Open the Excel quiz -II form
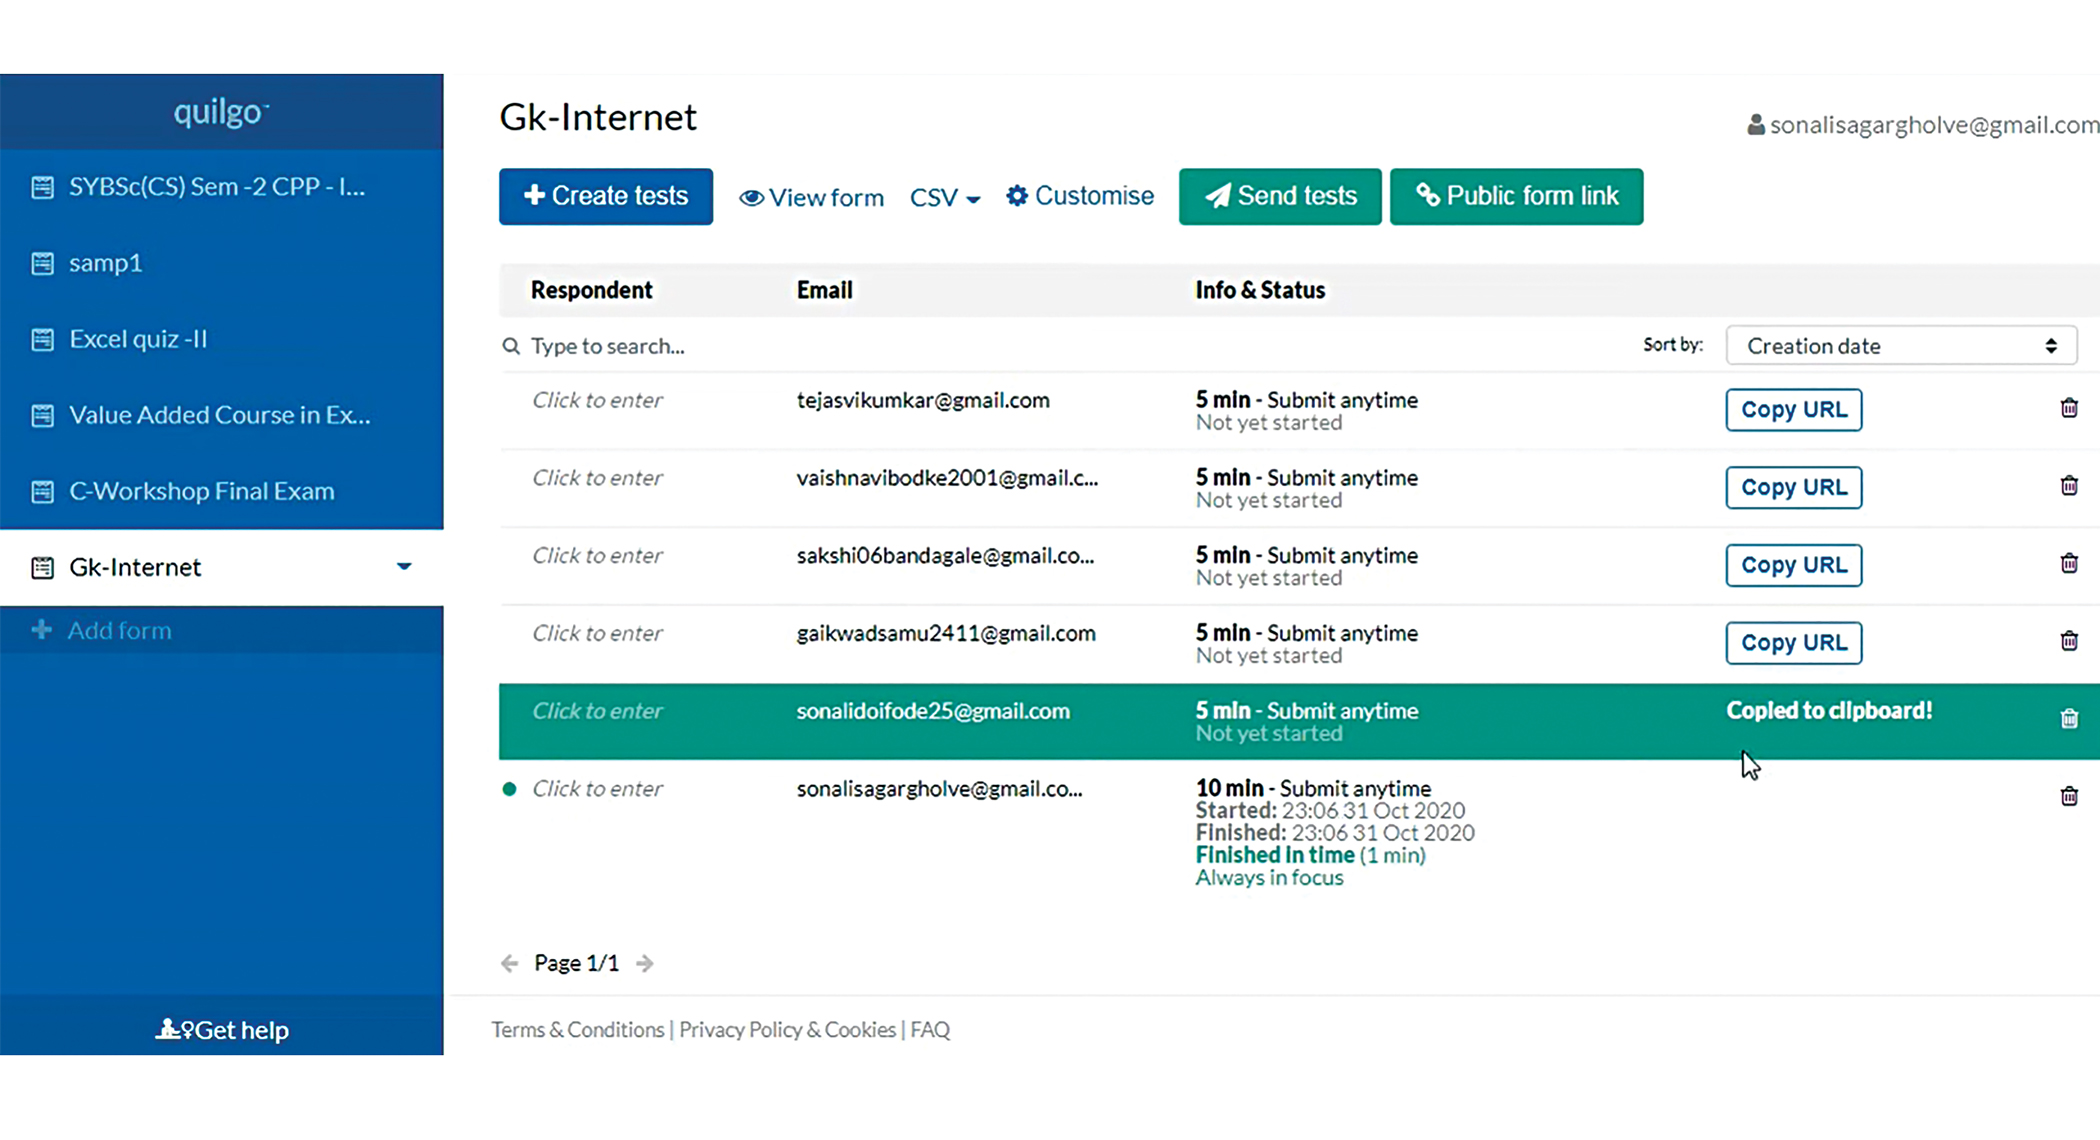 coord(138,339)
